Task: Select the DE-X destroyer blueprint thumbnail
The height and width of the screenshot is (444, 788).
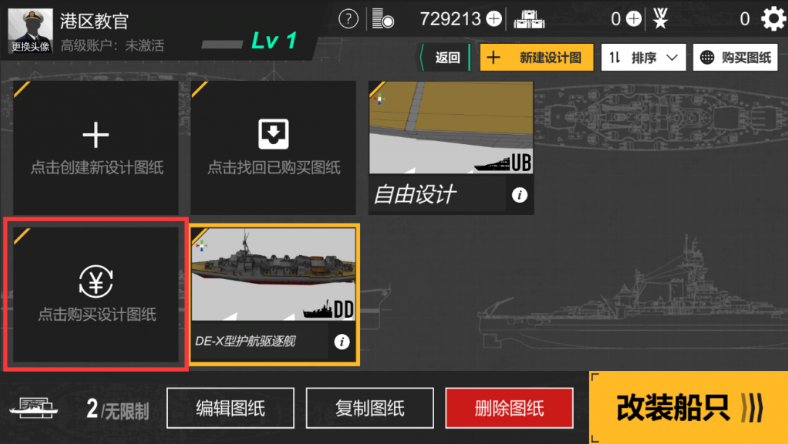Action: coord(273,275)
